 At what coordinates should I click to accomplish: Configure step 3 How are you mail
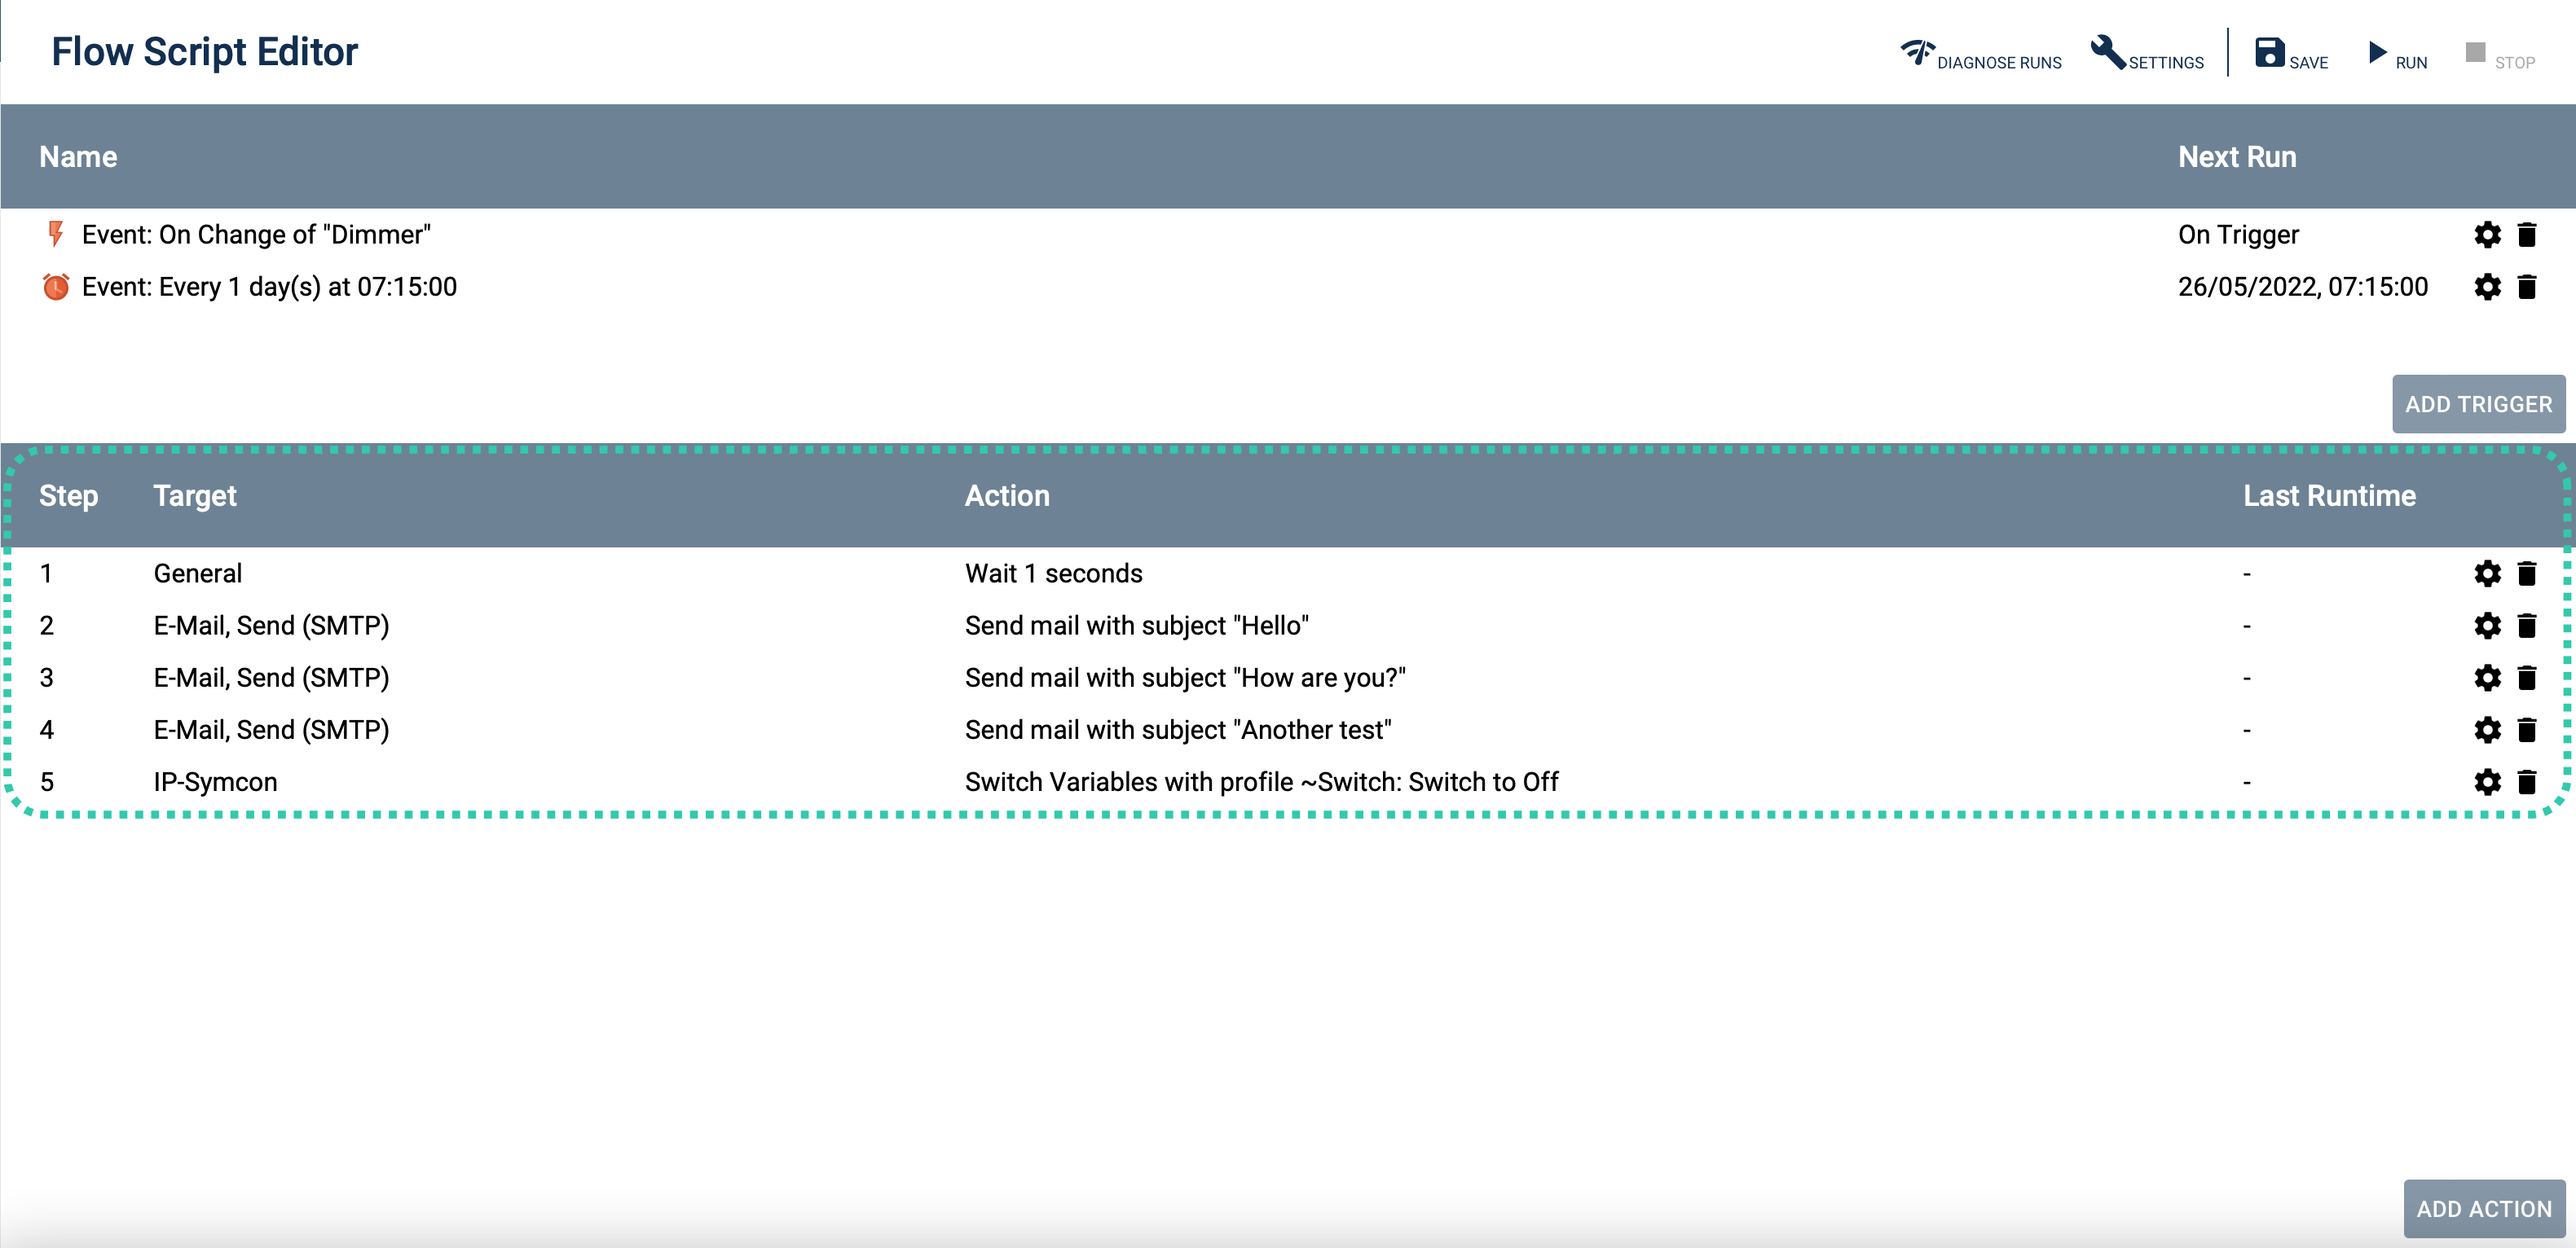[x=2487, y=678]
